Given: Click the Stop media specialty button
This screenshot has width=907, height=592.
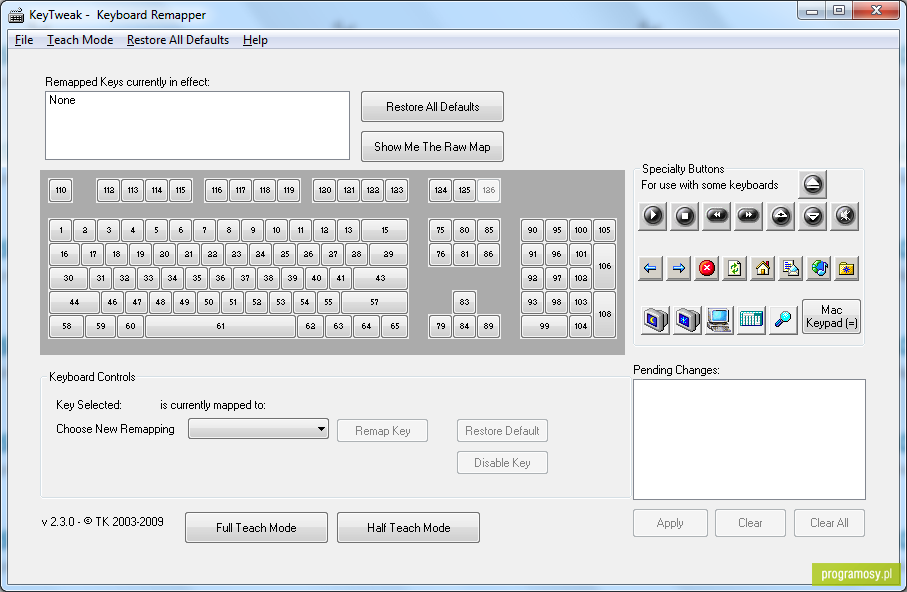Looking at the screenshot, I should [684, 216].
